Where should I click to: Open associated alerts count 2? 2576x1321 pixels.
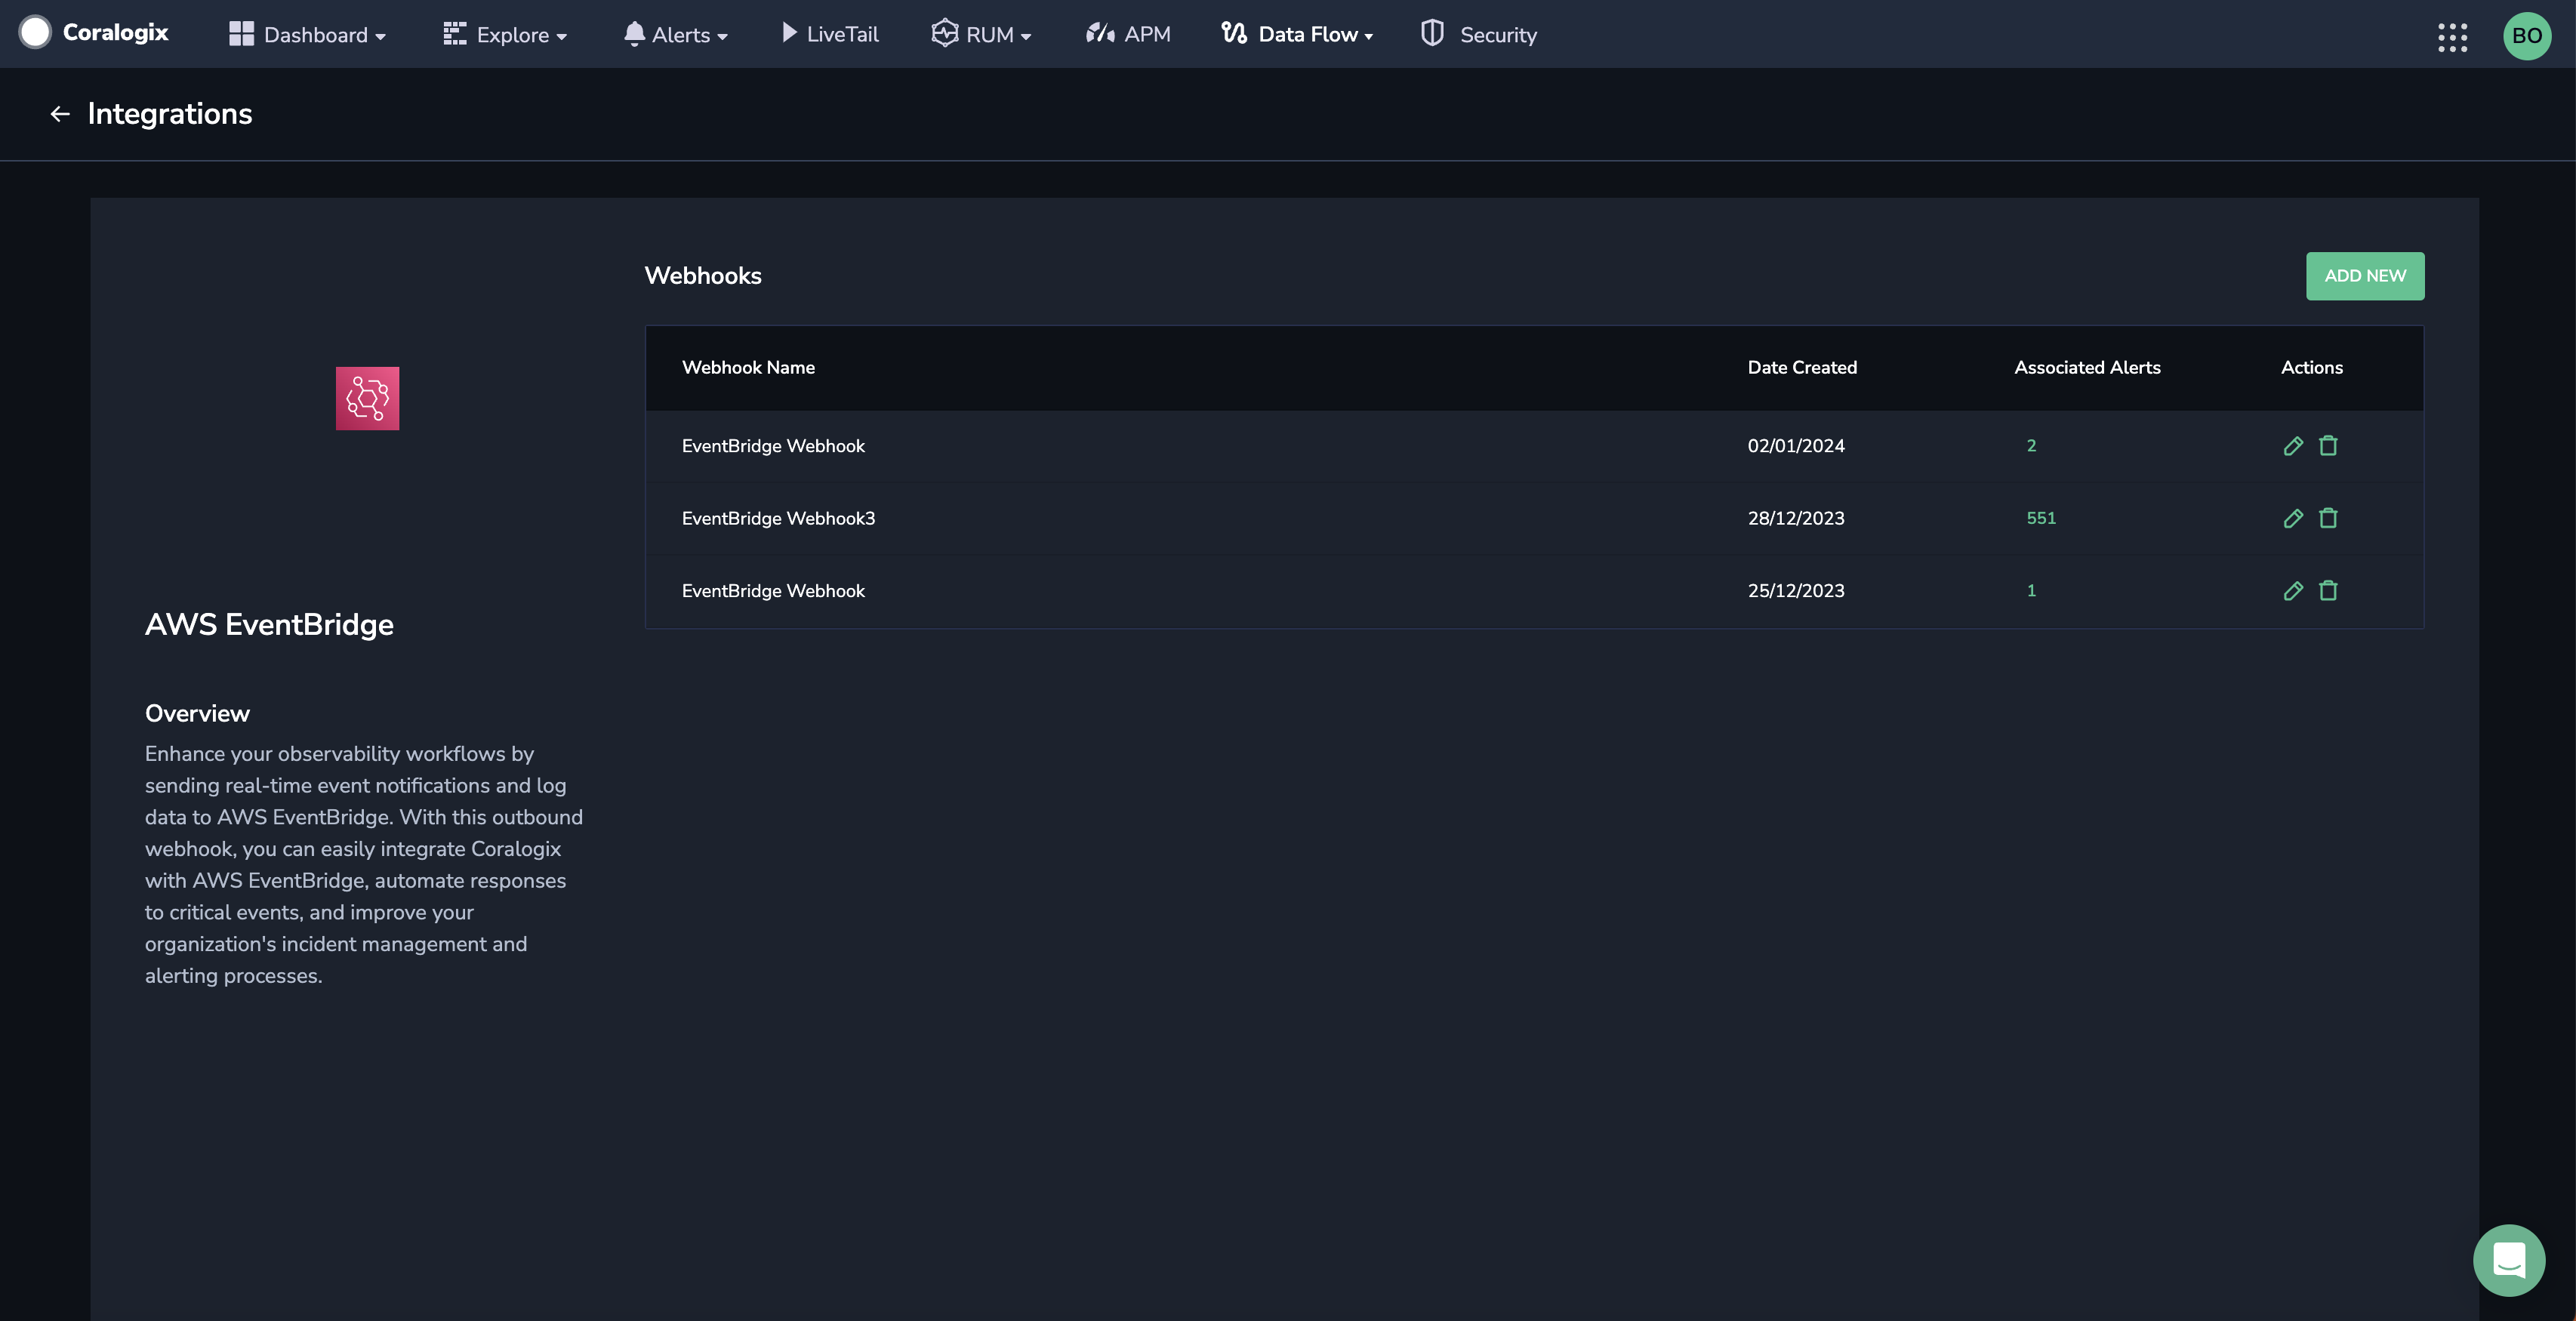[2031, 446]
